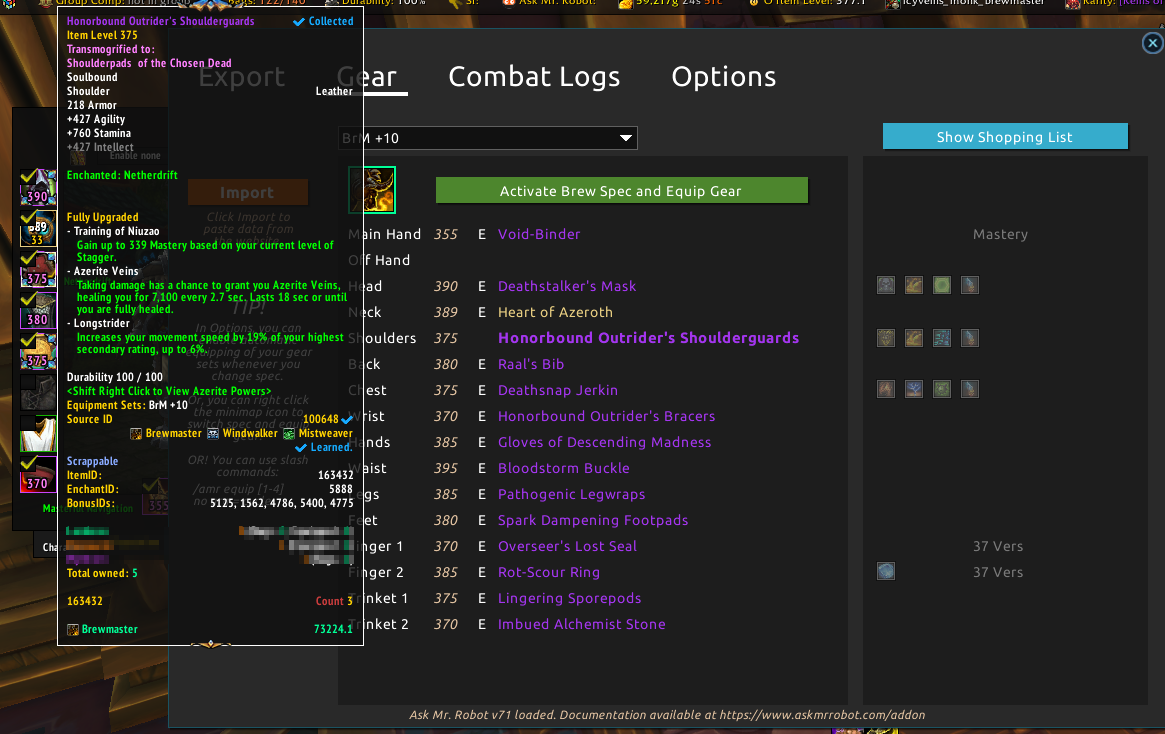Click the Deathsnap Jerkin item link
1165x734 pixels.
[x=557, y=390]
